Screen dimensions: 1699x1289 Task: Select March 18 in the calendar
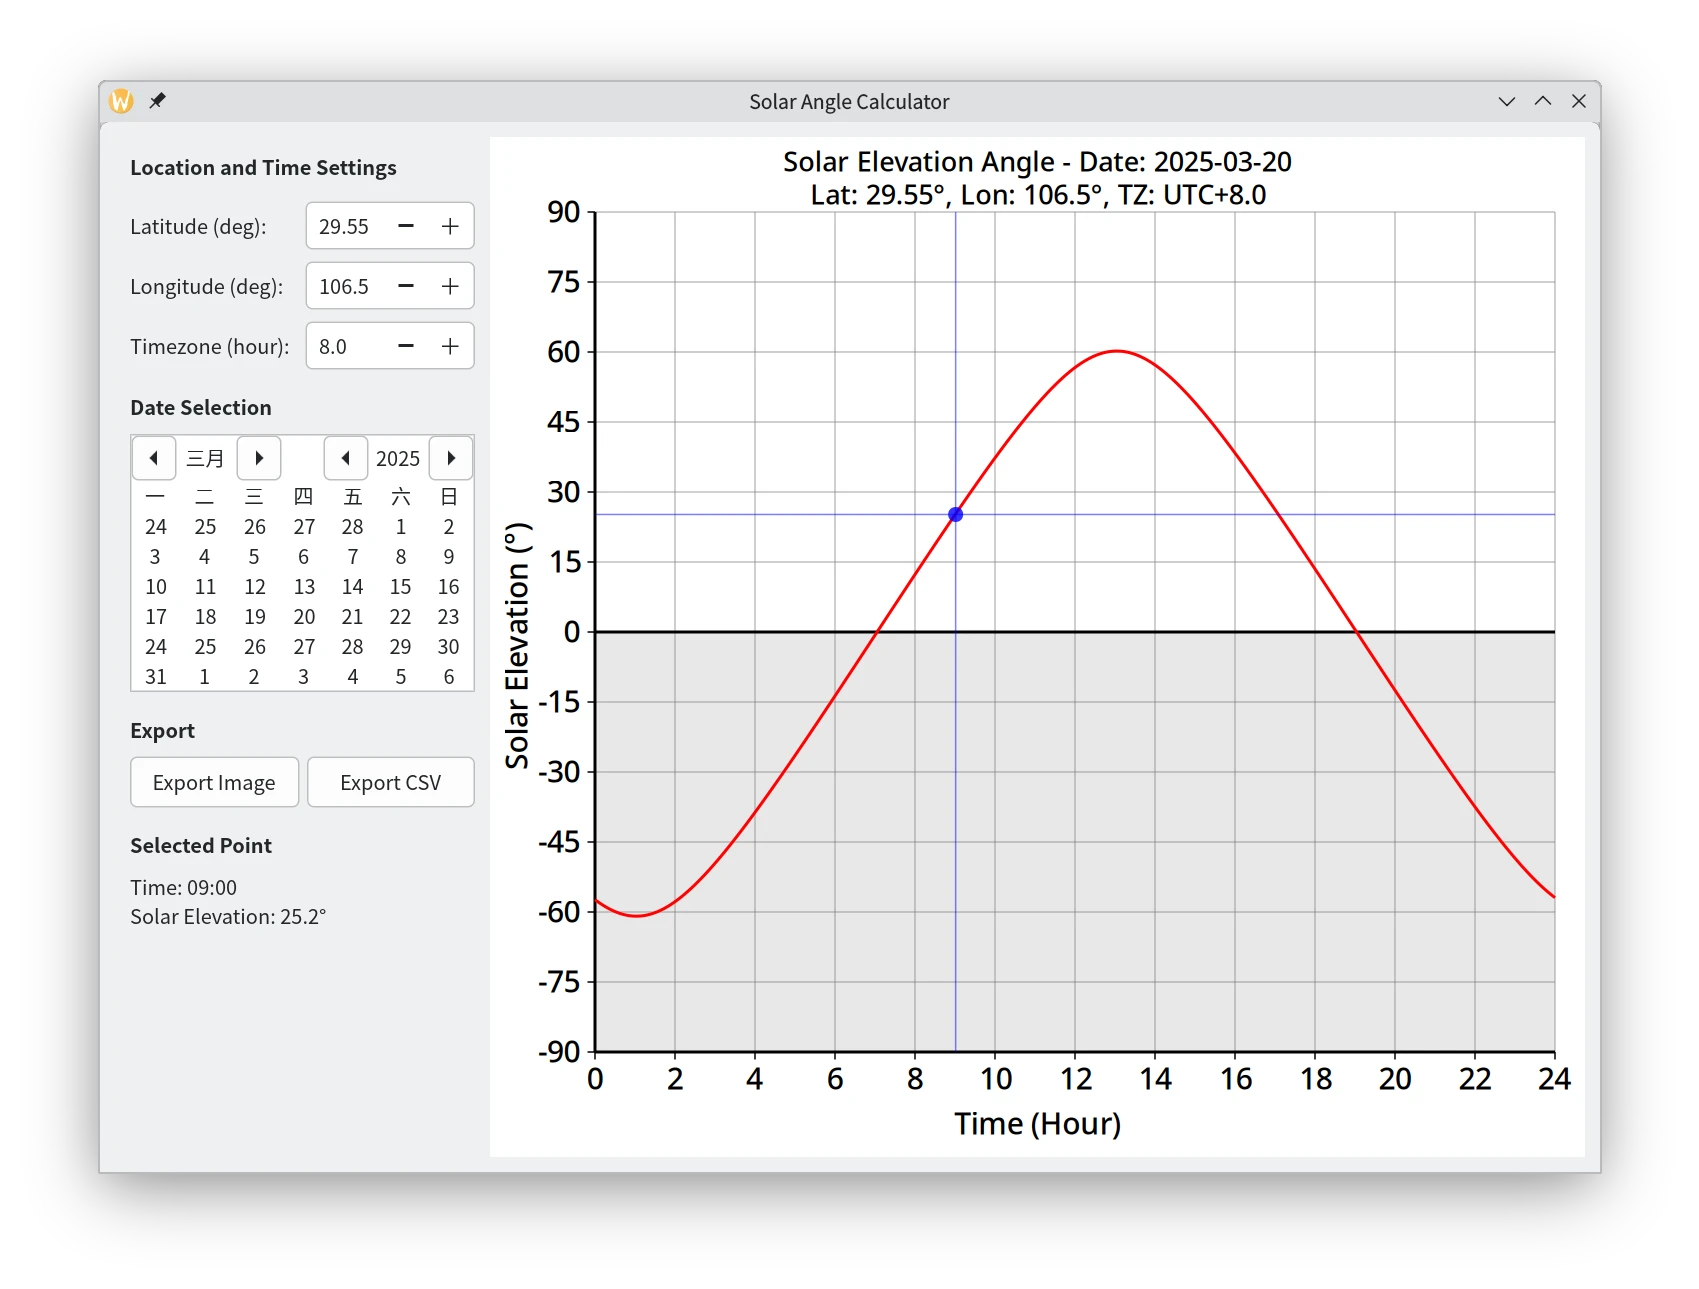click(205, 617)
